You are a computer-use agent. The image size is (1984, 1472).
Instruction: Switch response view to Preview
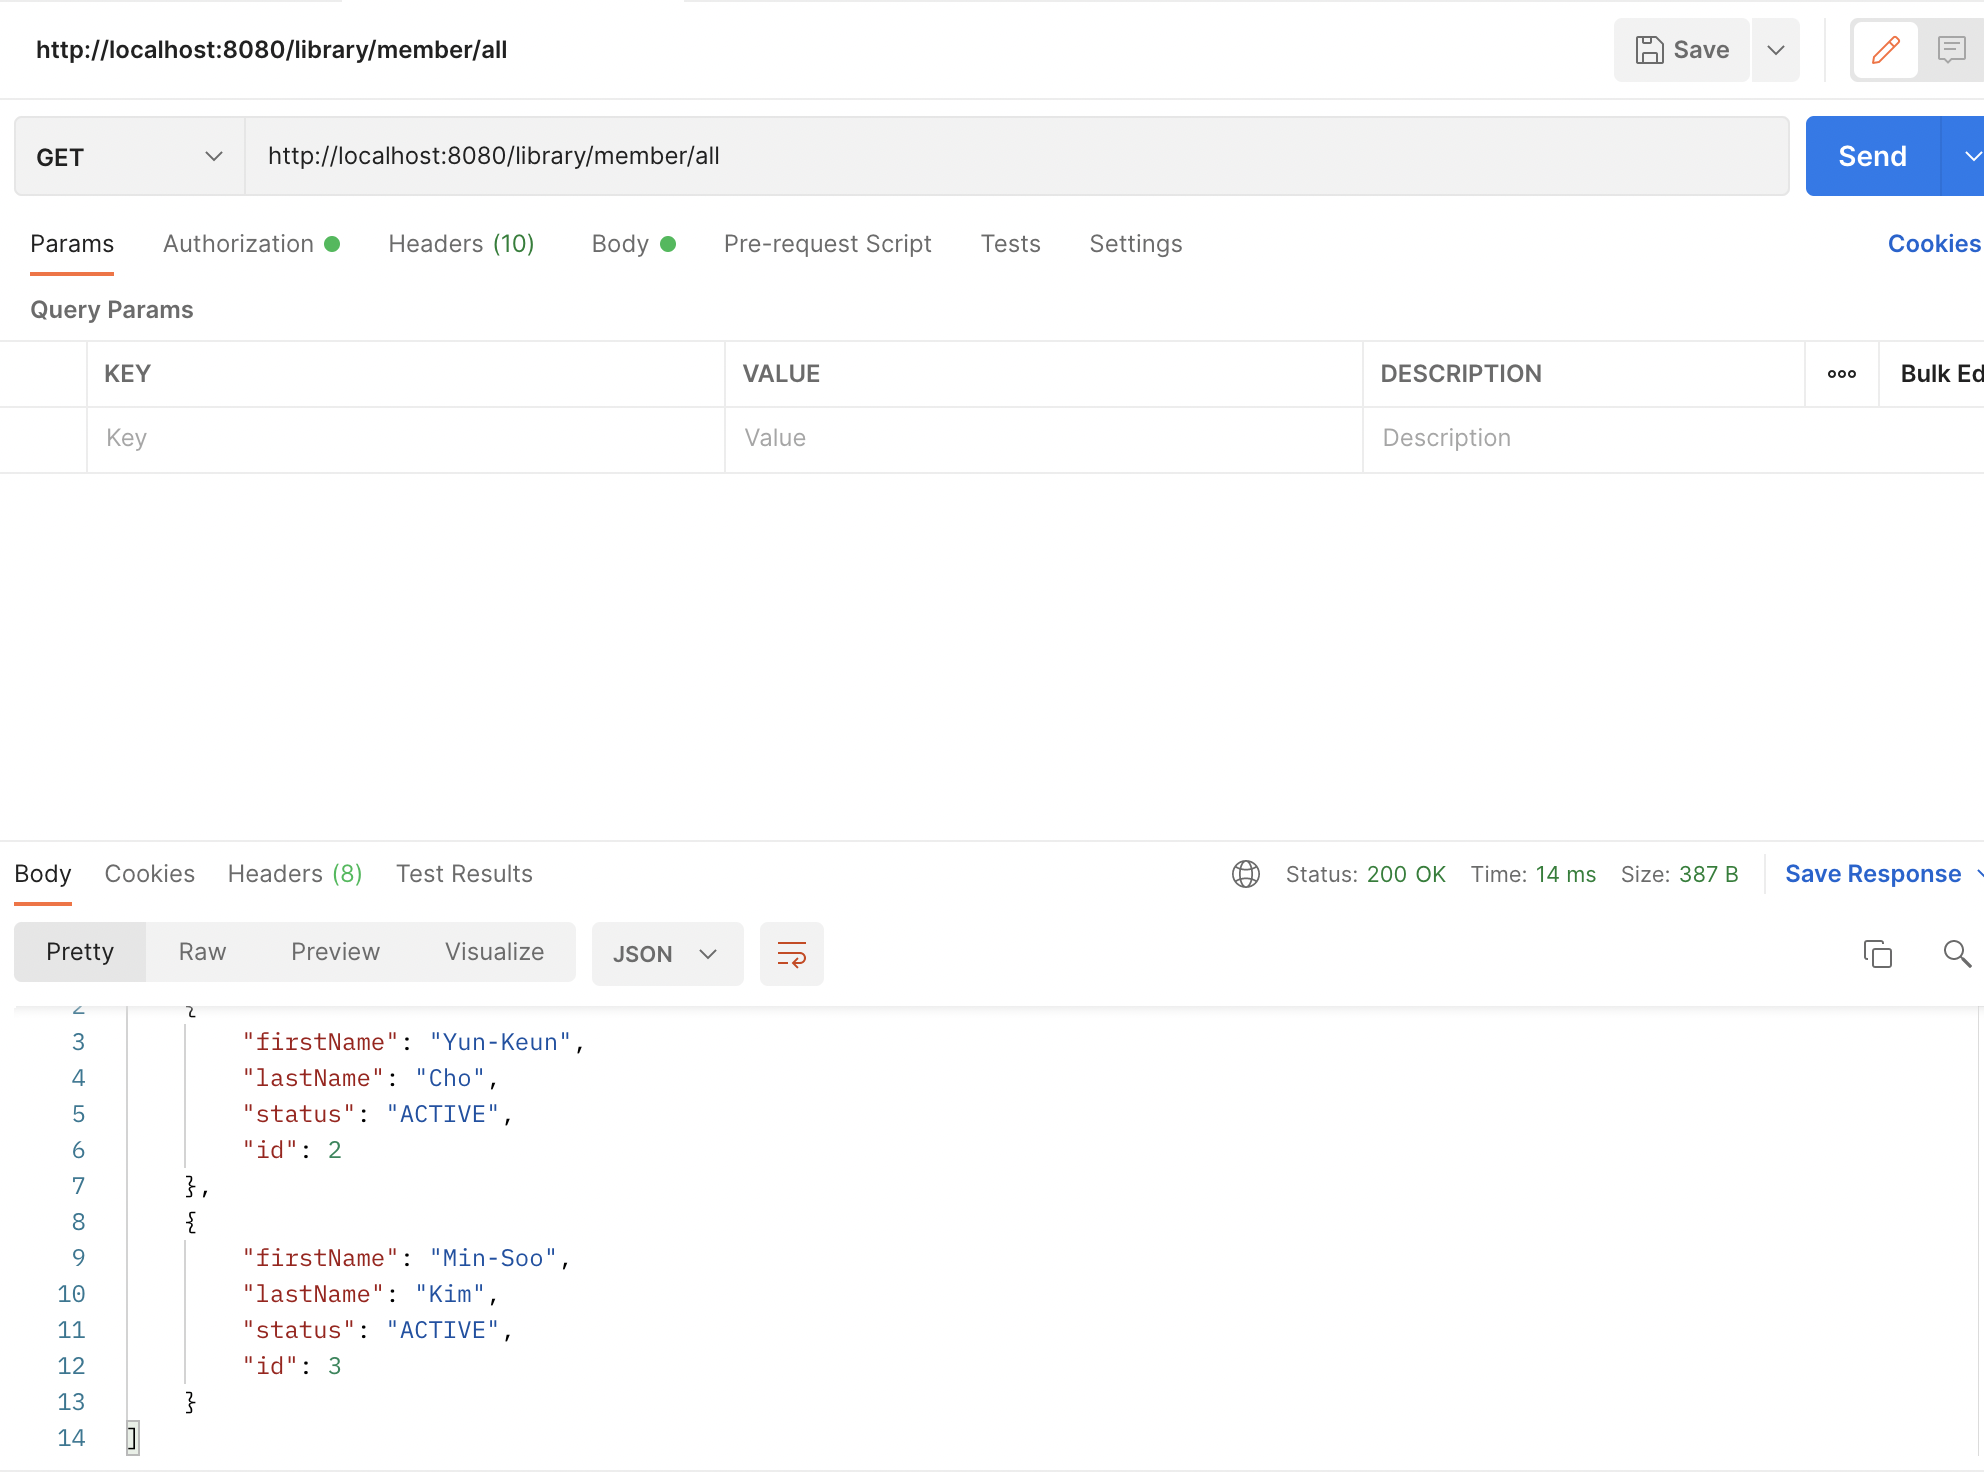[335, 951]
